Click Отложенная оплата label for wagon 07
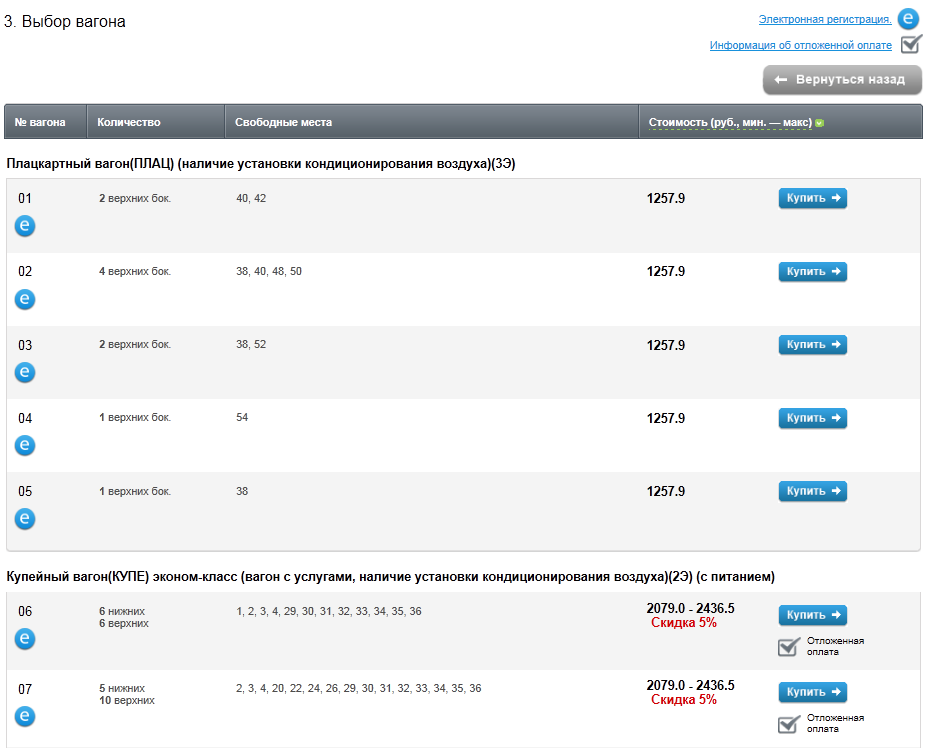Viewport: 926px width, 748px height. (835, 724)
